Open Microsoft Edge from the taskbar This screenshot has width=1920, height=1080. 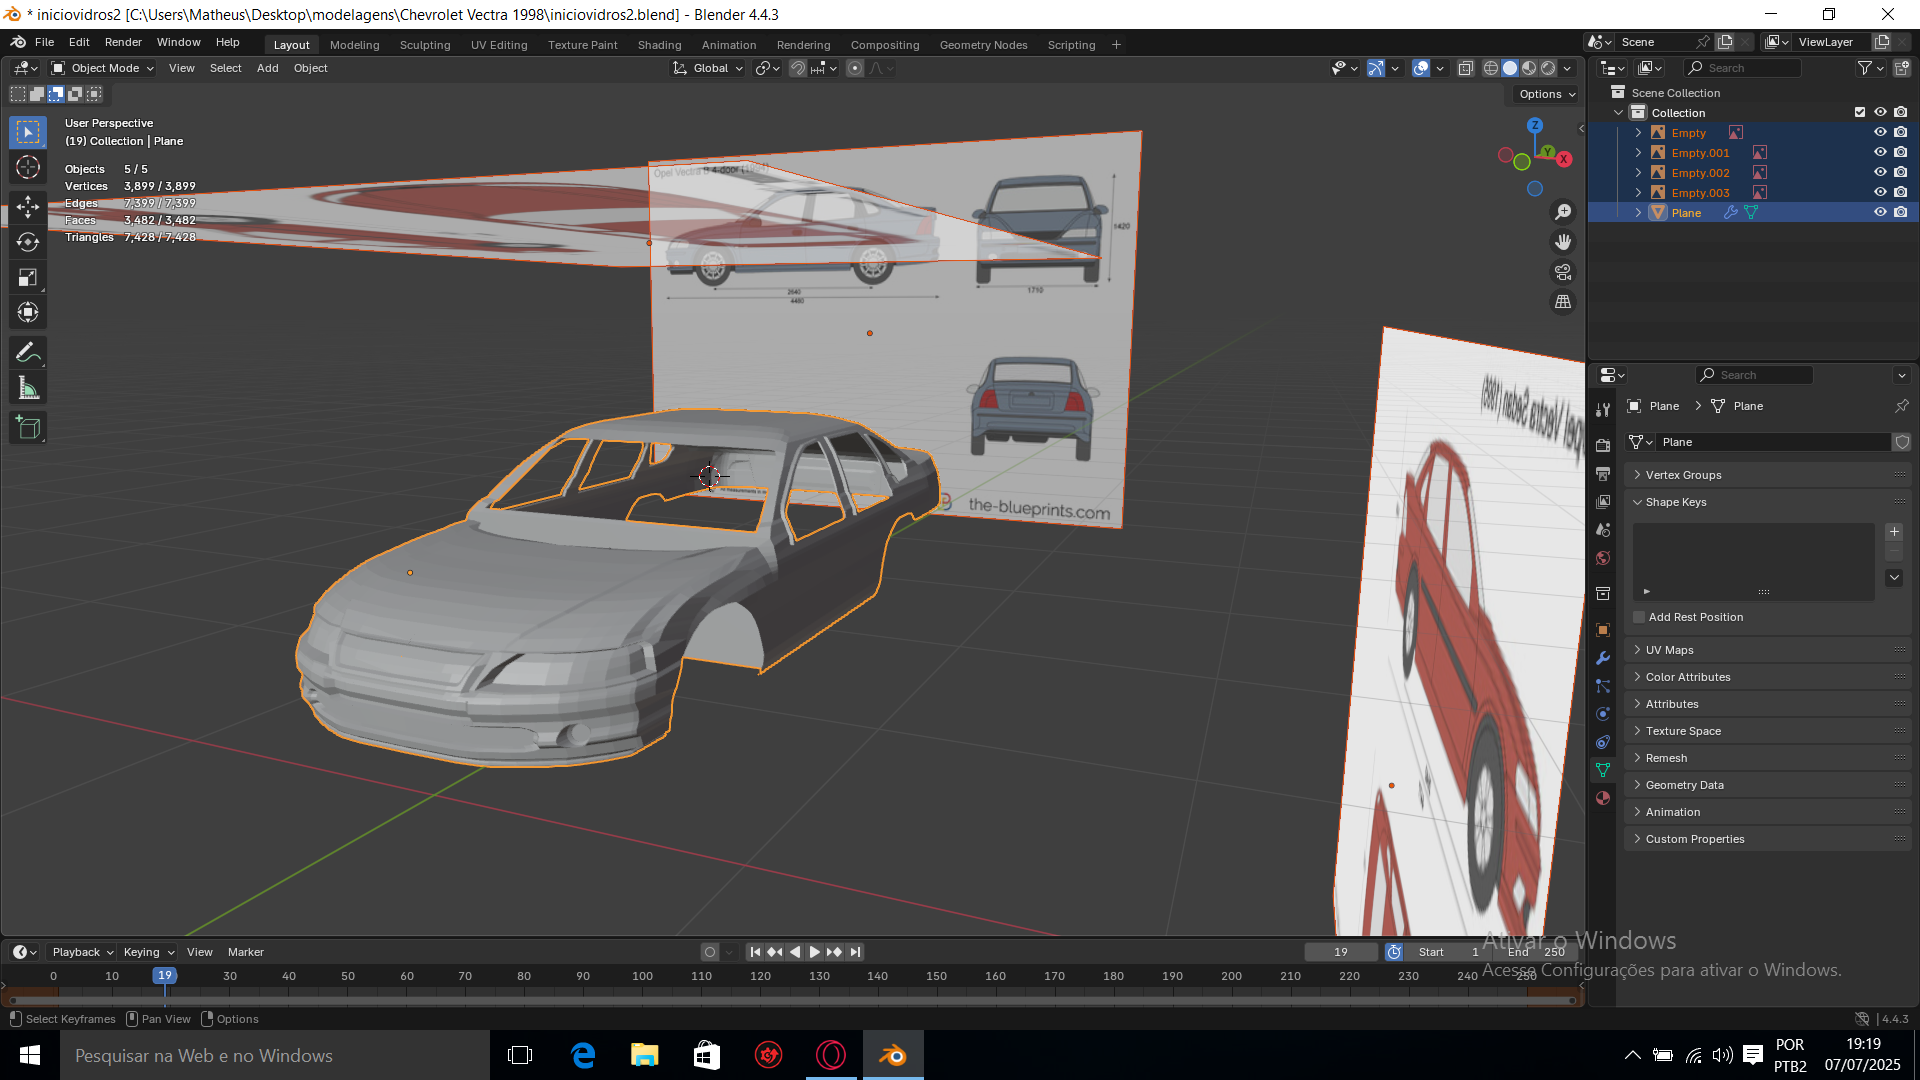(583, 1055)
